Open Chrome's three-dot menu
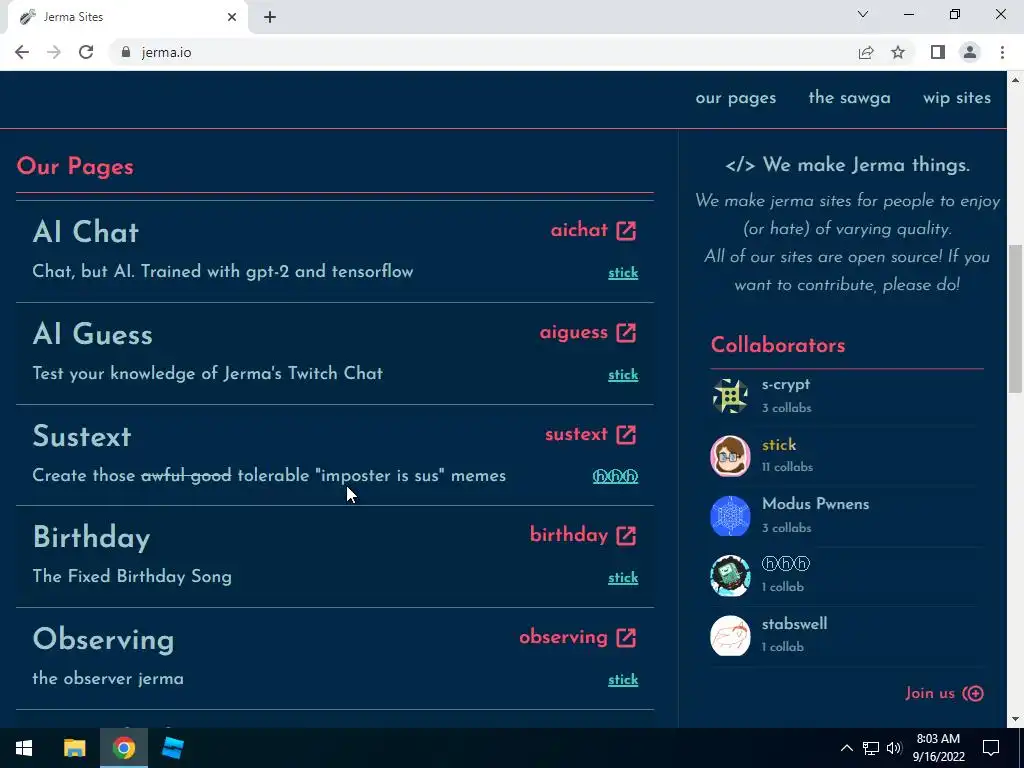Viewport: 1024px width, 768px height. coord(1002,52)
